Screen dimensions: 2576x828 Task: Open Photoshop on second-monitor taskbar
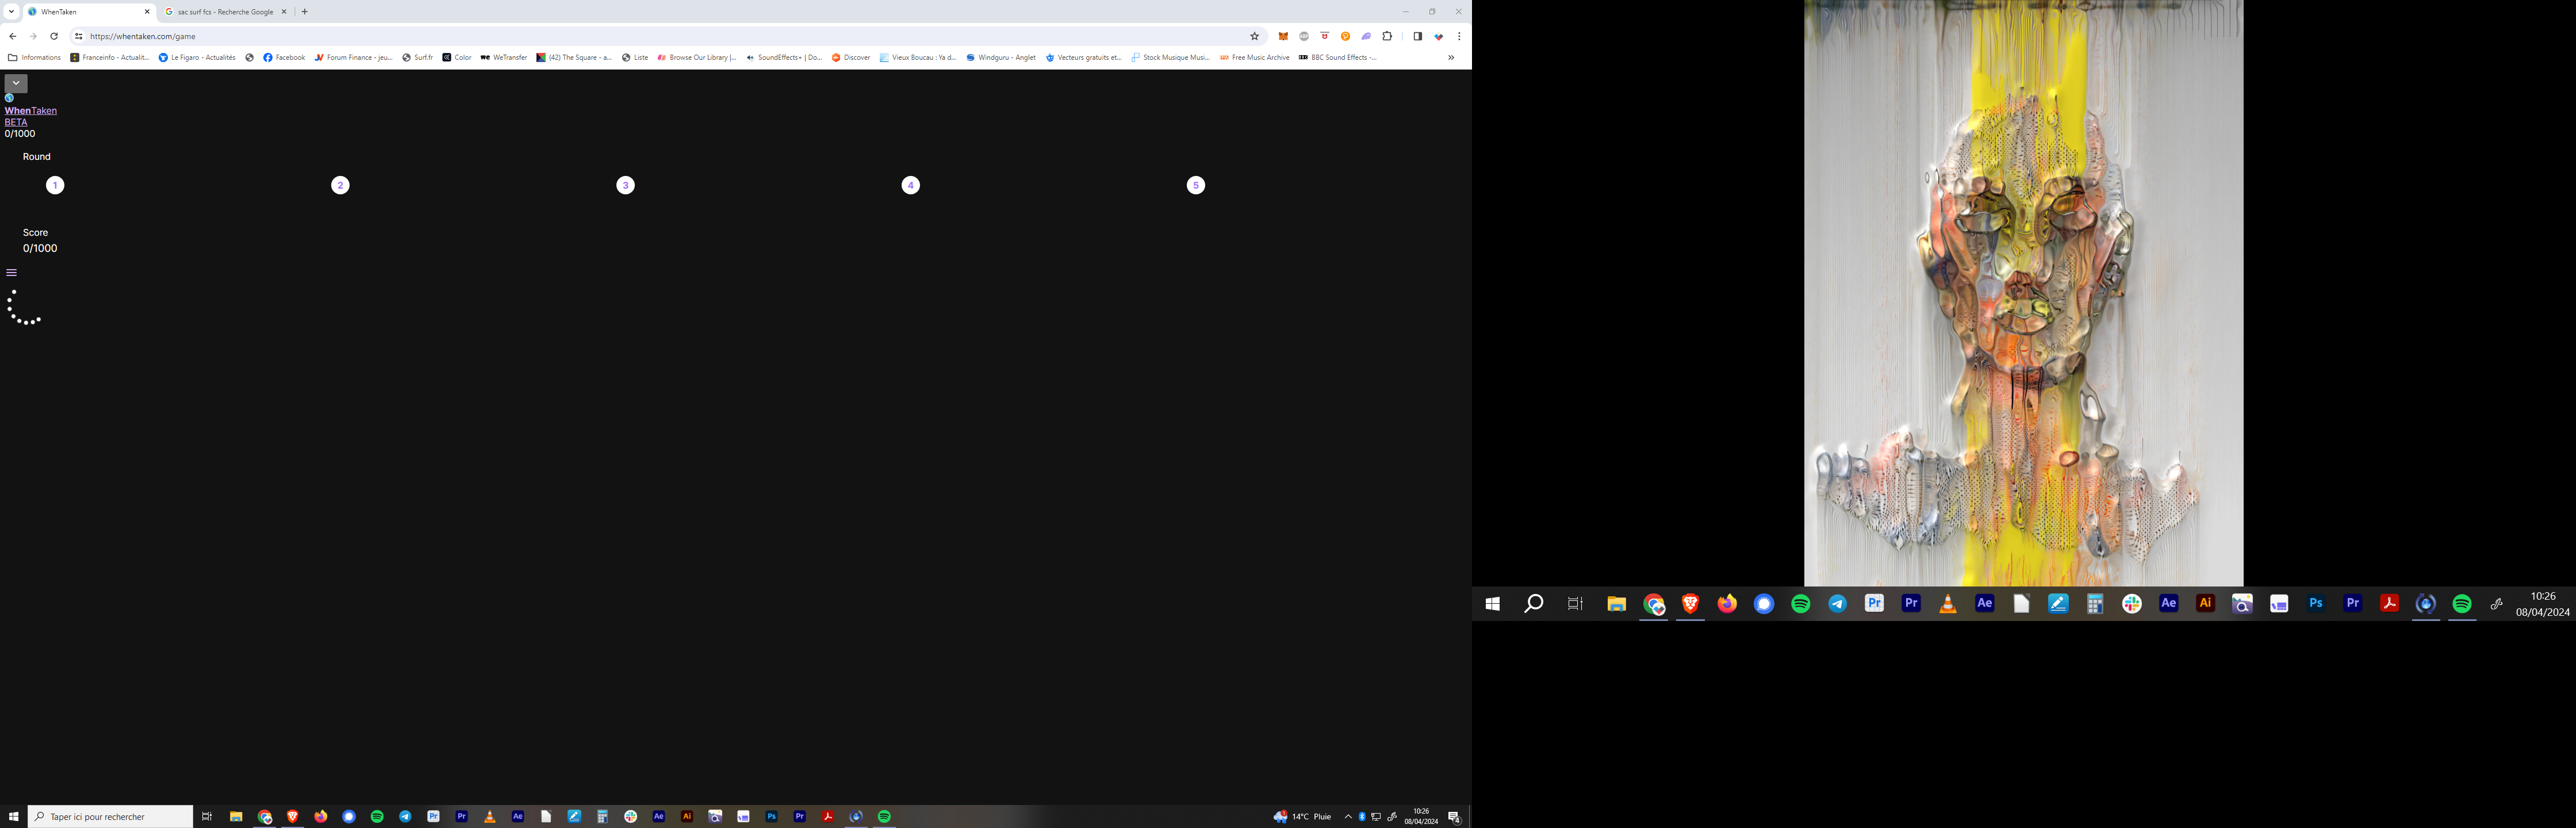click(x=2315, y=603)
